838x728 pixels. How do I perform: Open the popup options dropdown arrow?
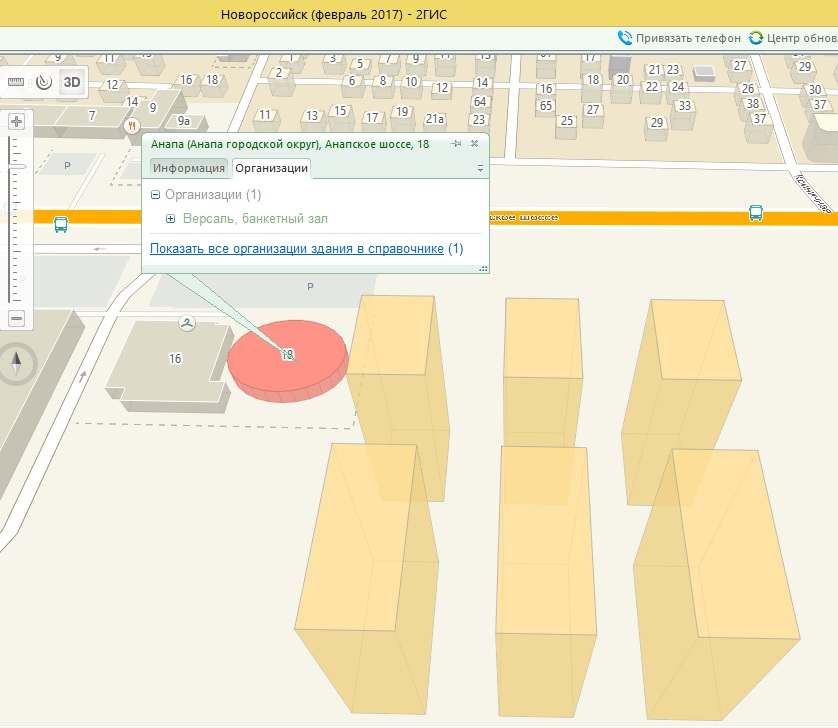[x=480, y=168]
